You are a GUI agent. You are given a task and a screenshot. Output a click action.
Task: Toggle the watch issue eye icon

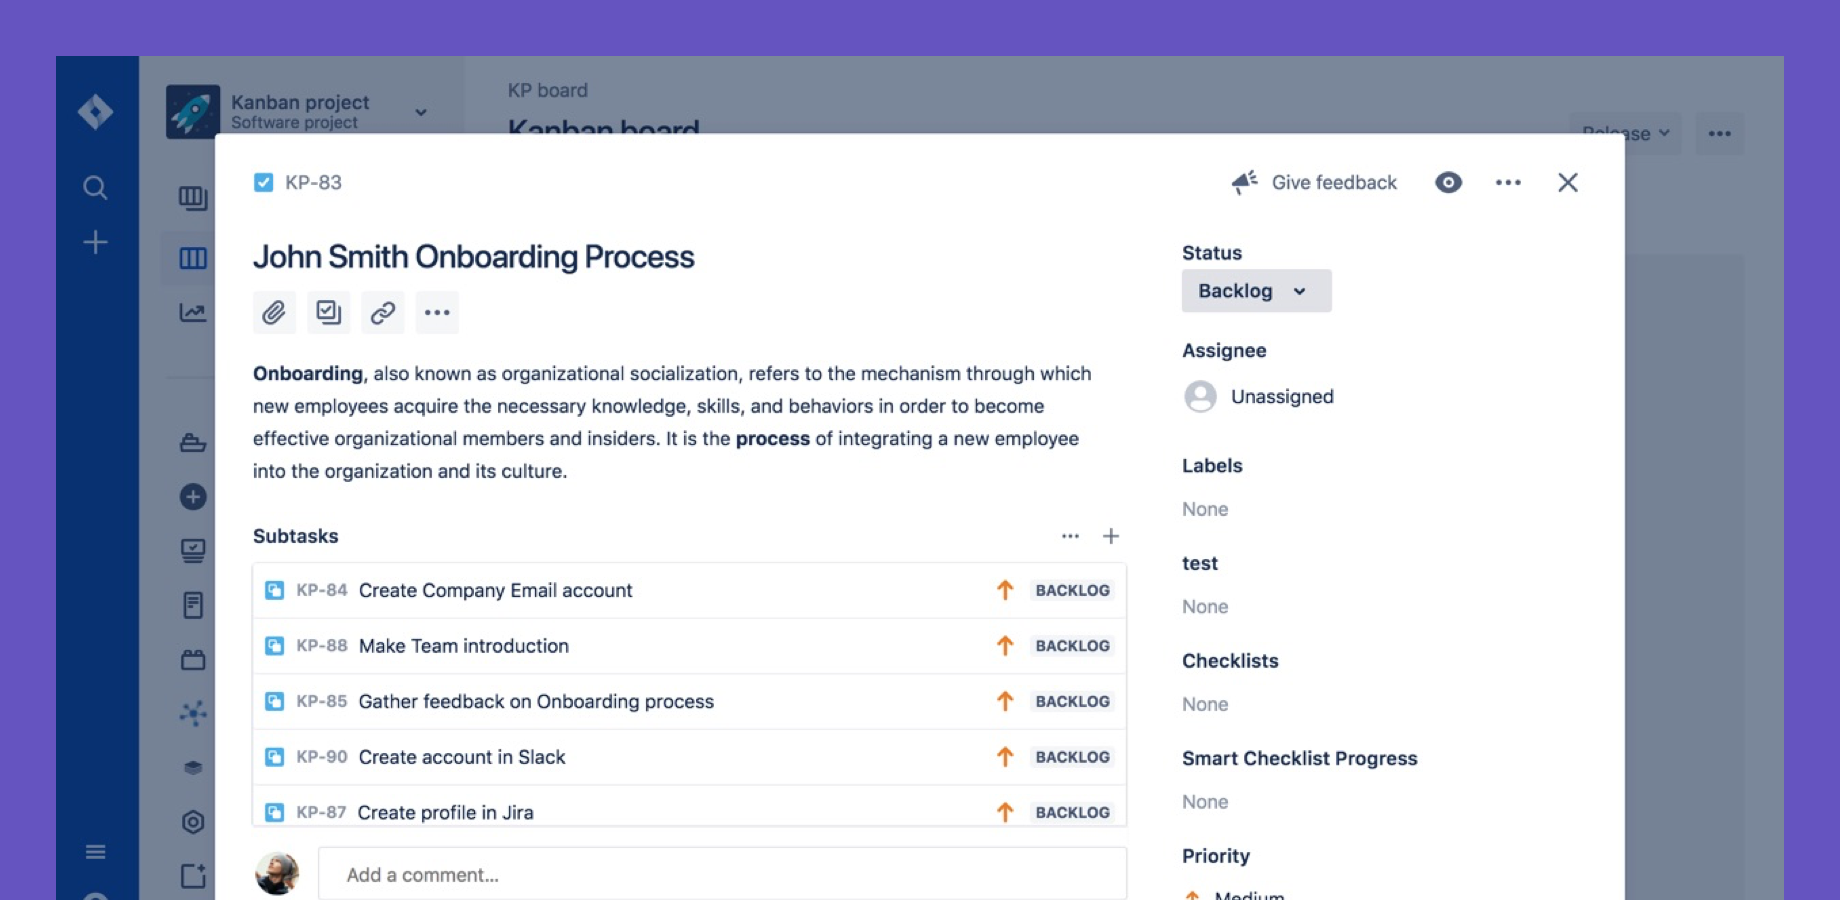pos(1448,182)
